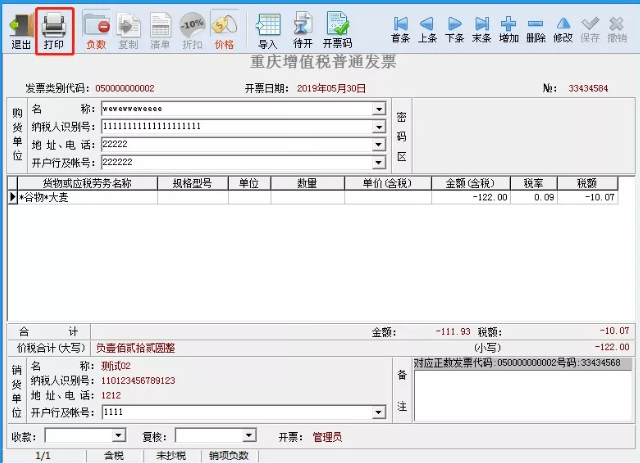Click the 退出 (Exit) icon
The width and height of the screenshot is (640, 463).
click(19, 28)
